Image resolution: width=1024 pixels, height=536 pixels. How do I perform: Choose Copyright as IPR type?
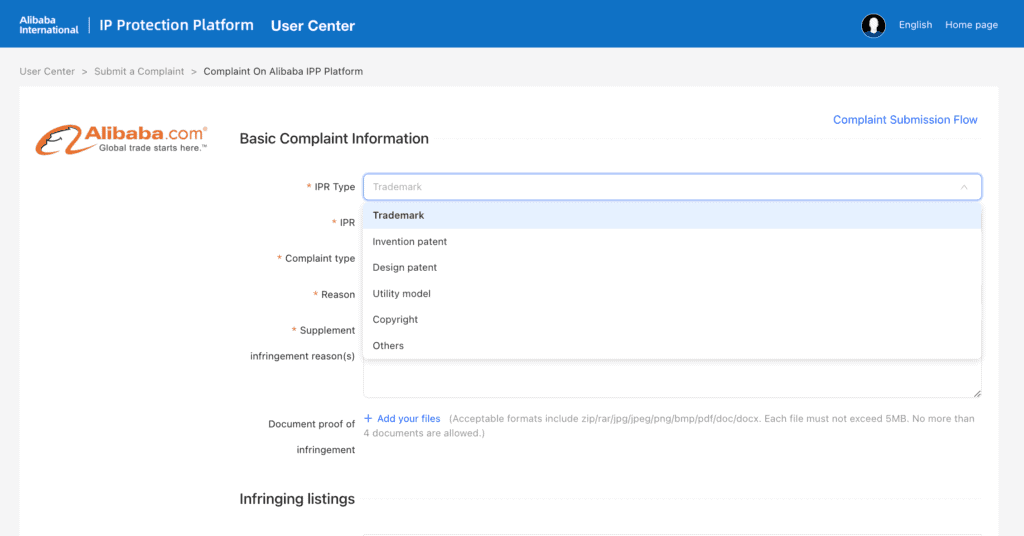[x=672, y=320]
